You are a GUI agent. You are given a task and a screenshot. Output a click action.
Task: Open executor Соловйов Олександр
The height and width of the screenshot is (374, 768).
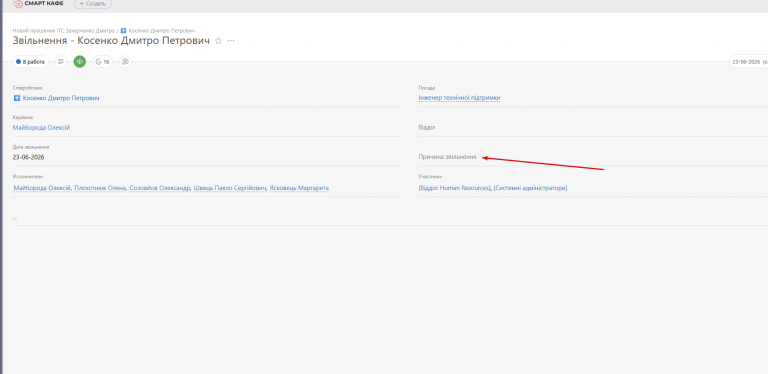(160, 188)
